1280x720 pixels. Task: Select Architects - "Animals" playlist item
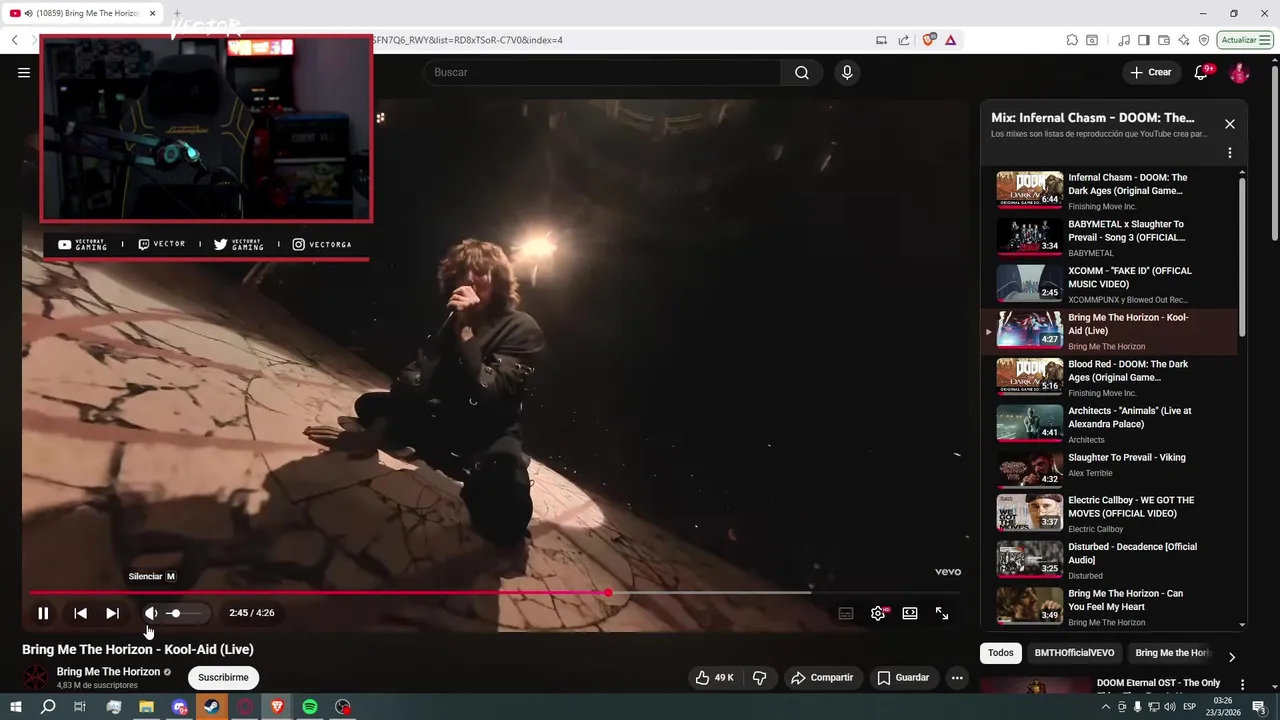click(x=1108, y=424)
